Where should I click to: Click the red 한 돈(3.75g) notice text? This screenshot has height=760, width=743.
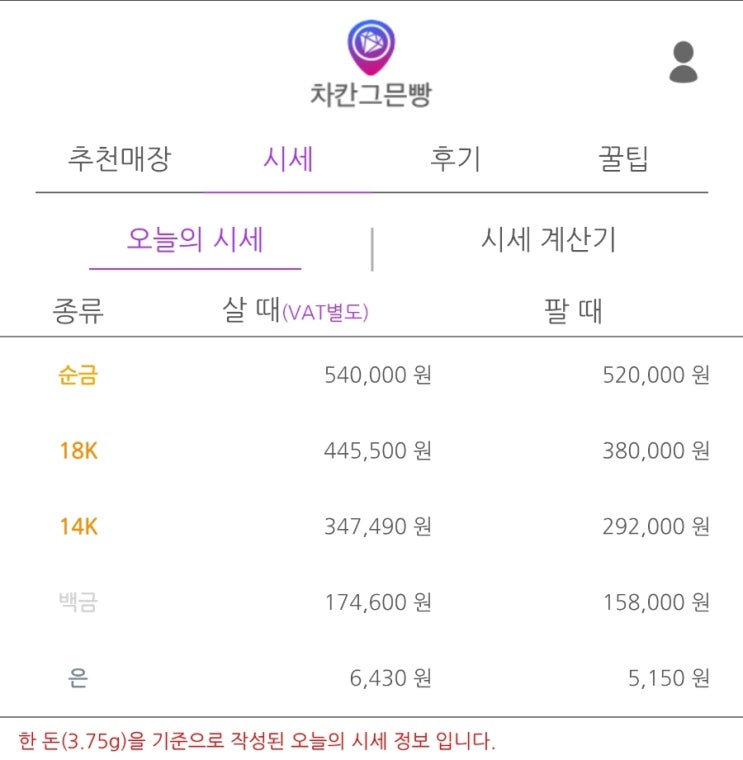tap(256, 741)
